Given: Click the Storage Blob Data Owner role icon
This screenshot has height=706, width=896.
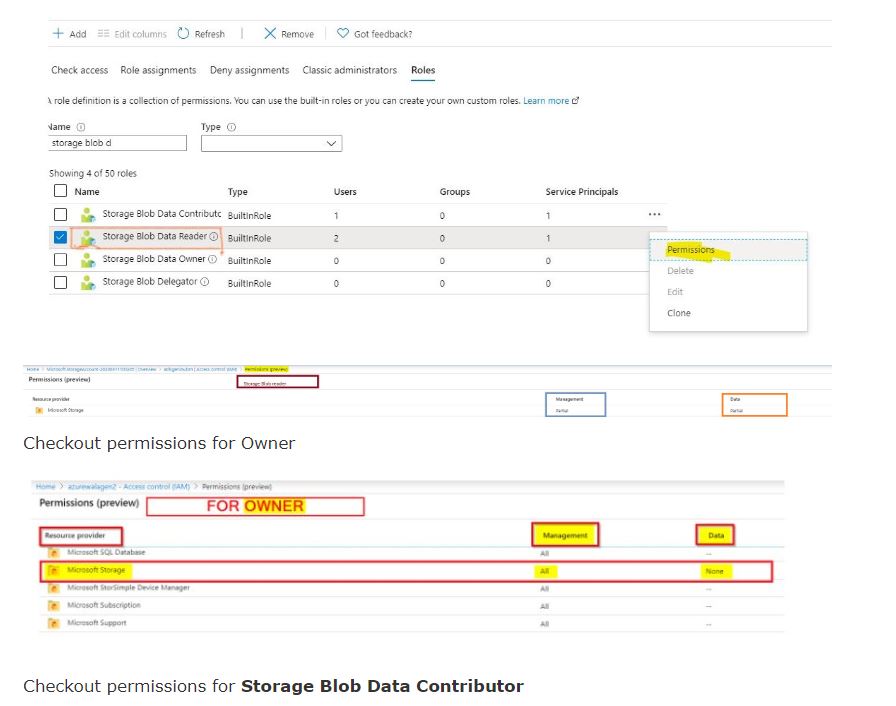Looking at the screenshot, I should coord(88,259).
